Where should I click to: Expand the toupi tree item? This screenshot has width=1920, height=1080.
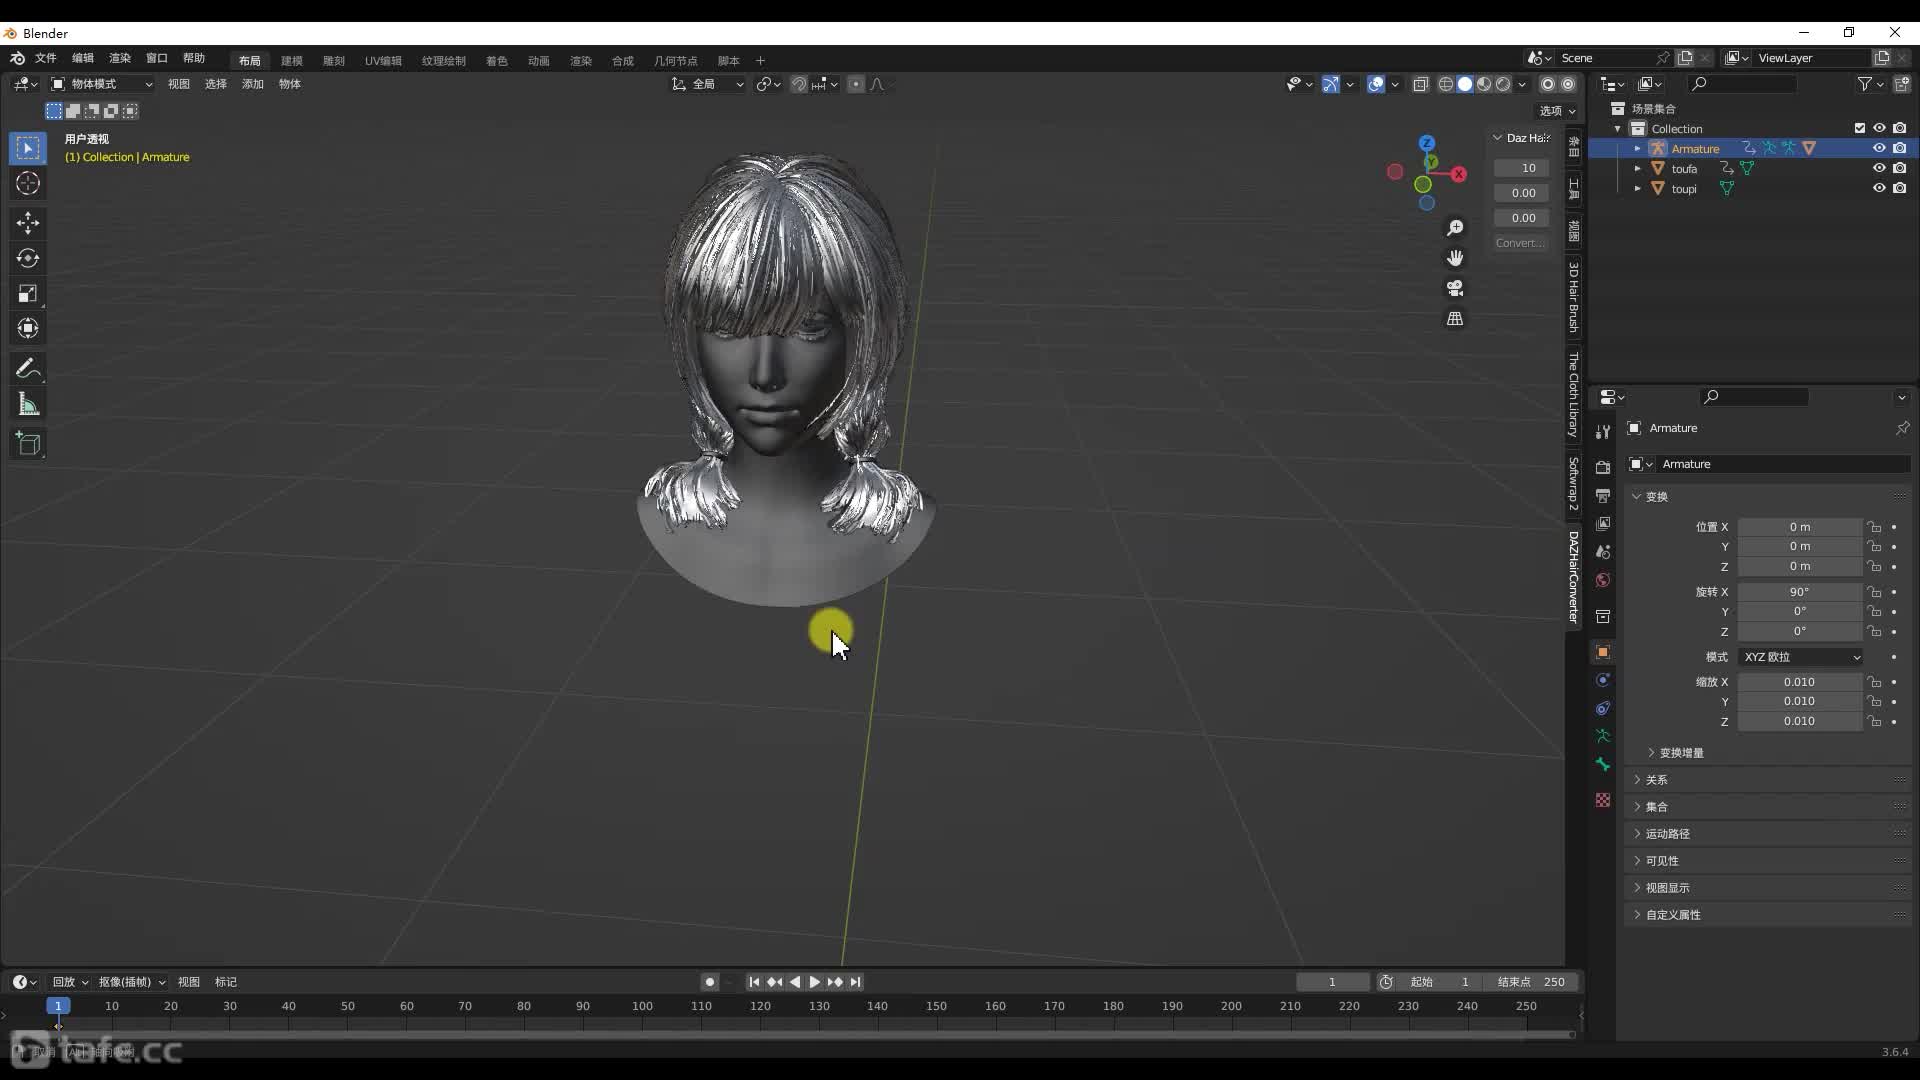click(x=1637, y=188)
